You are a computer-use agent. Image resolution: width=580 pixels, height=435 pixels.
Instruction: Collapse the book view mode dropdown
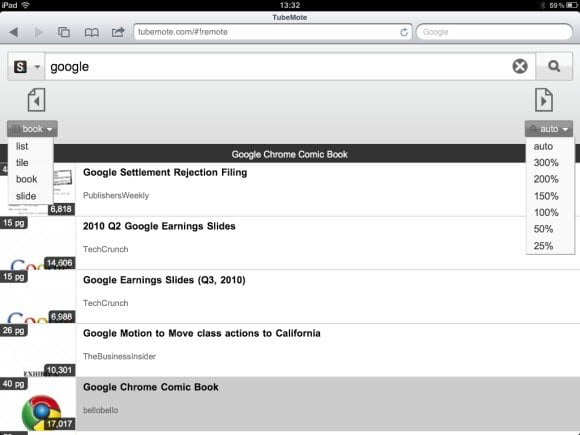[32, 129]
